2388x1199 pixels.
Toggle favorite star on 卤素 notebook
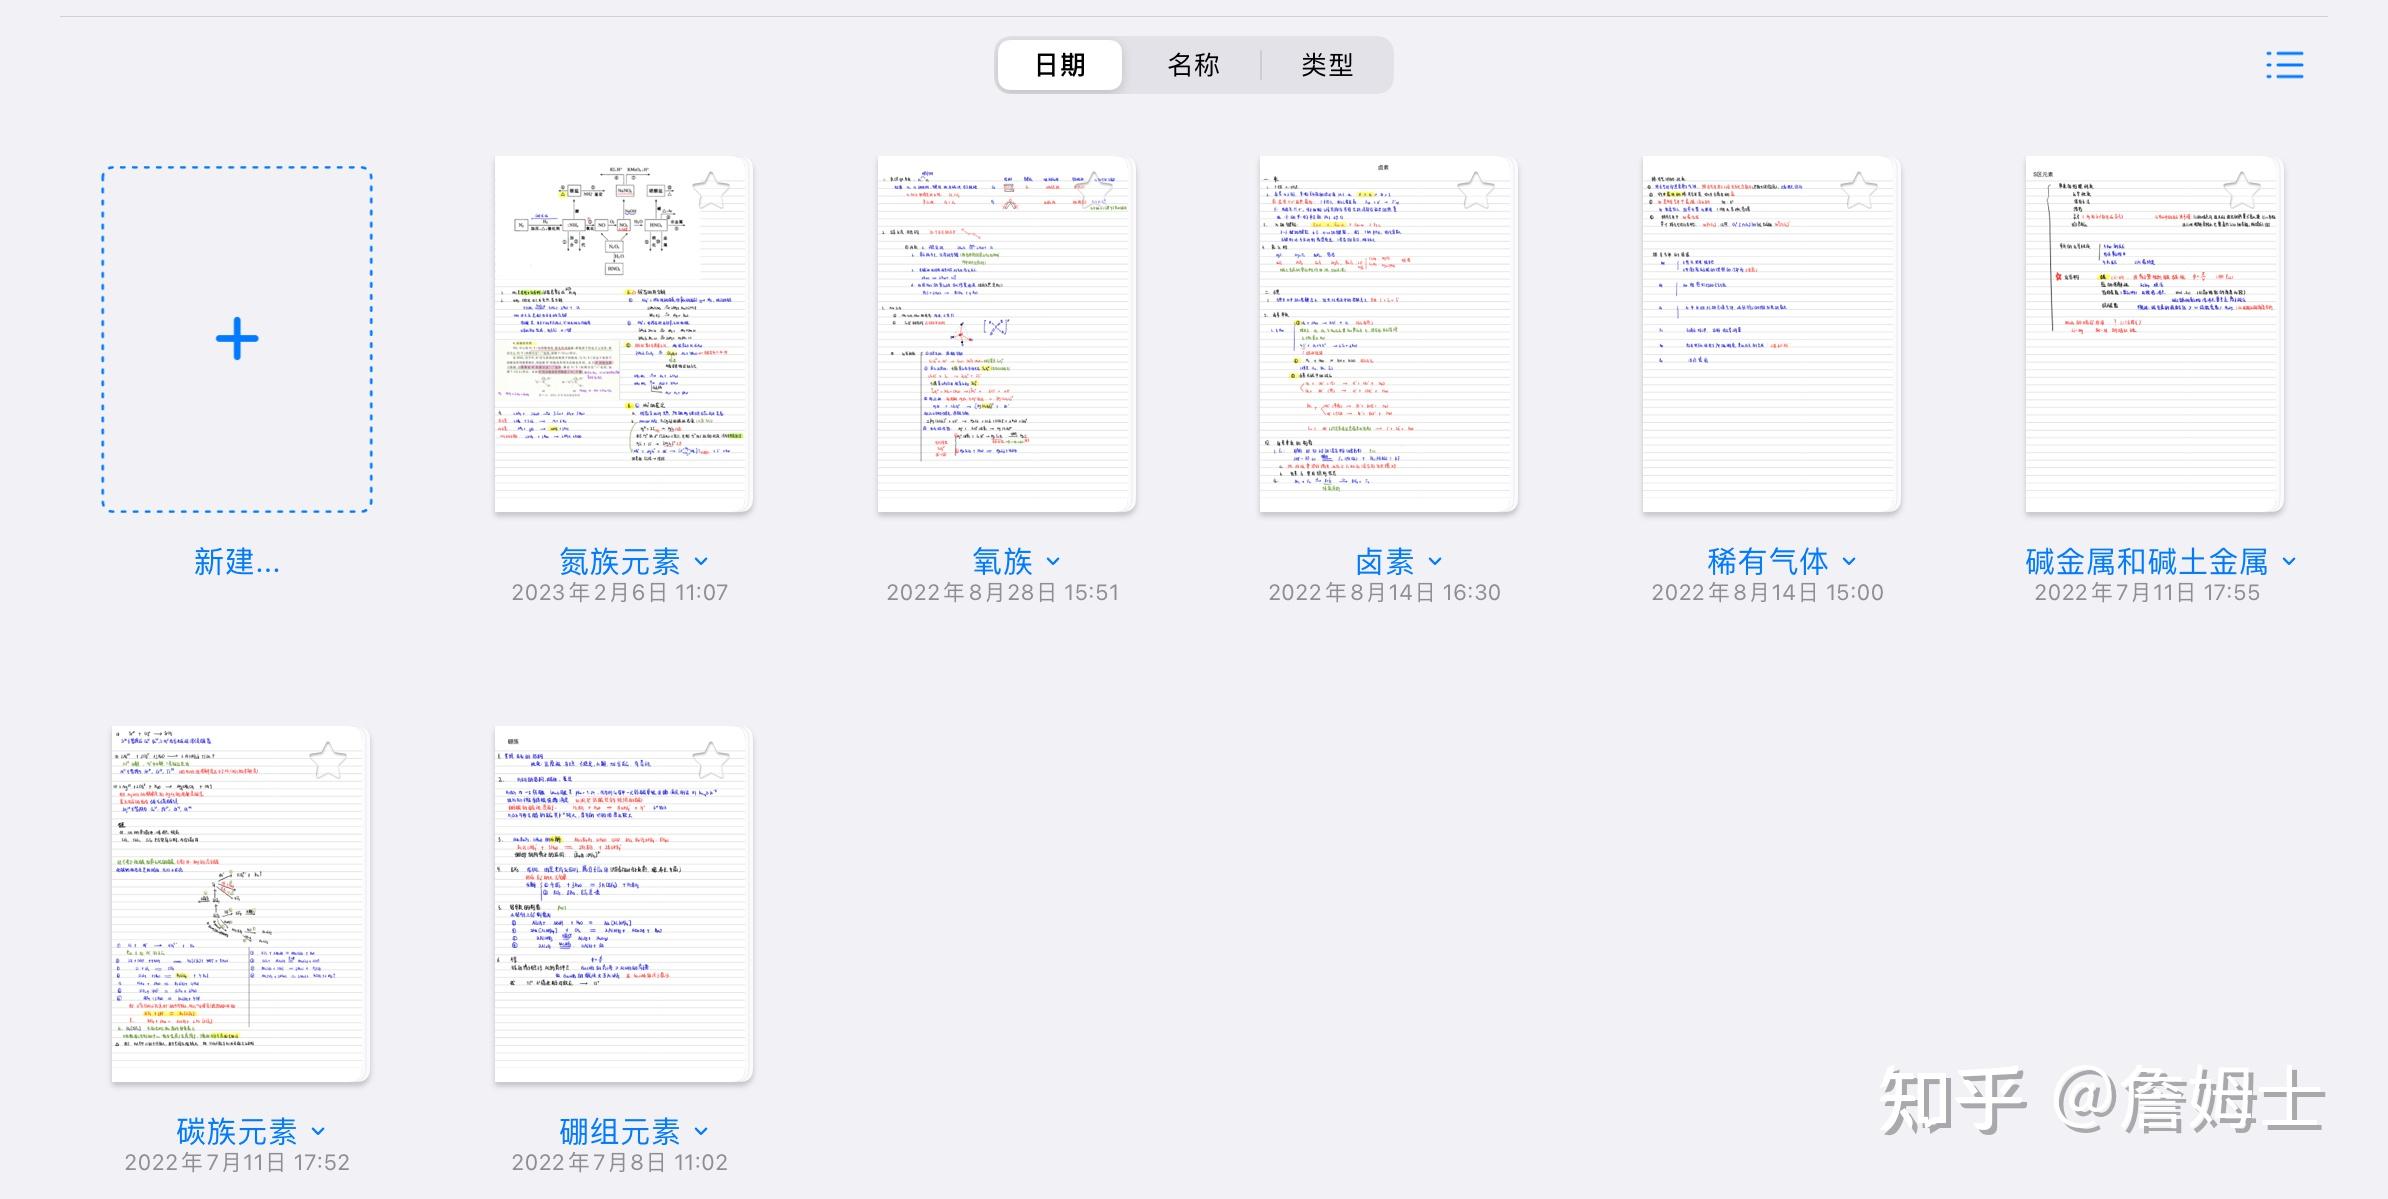point(1476,191)
